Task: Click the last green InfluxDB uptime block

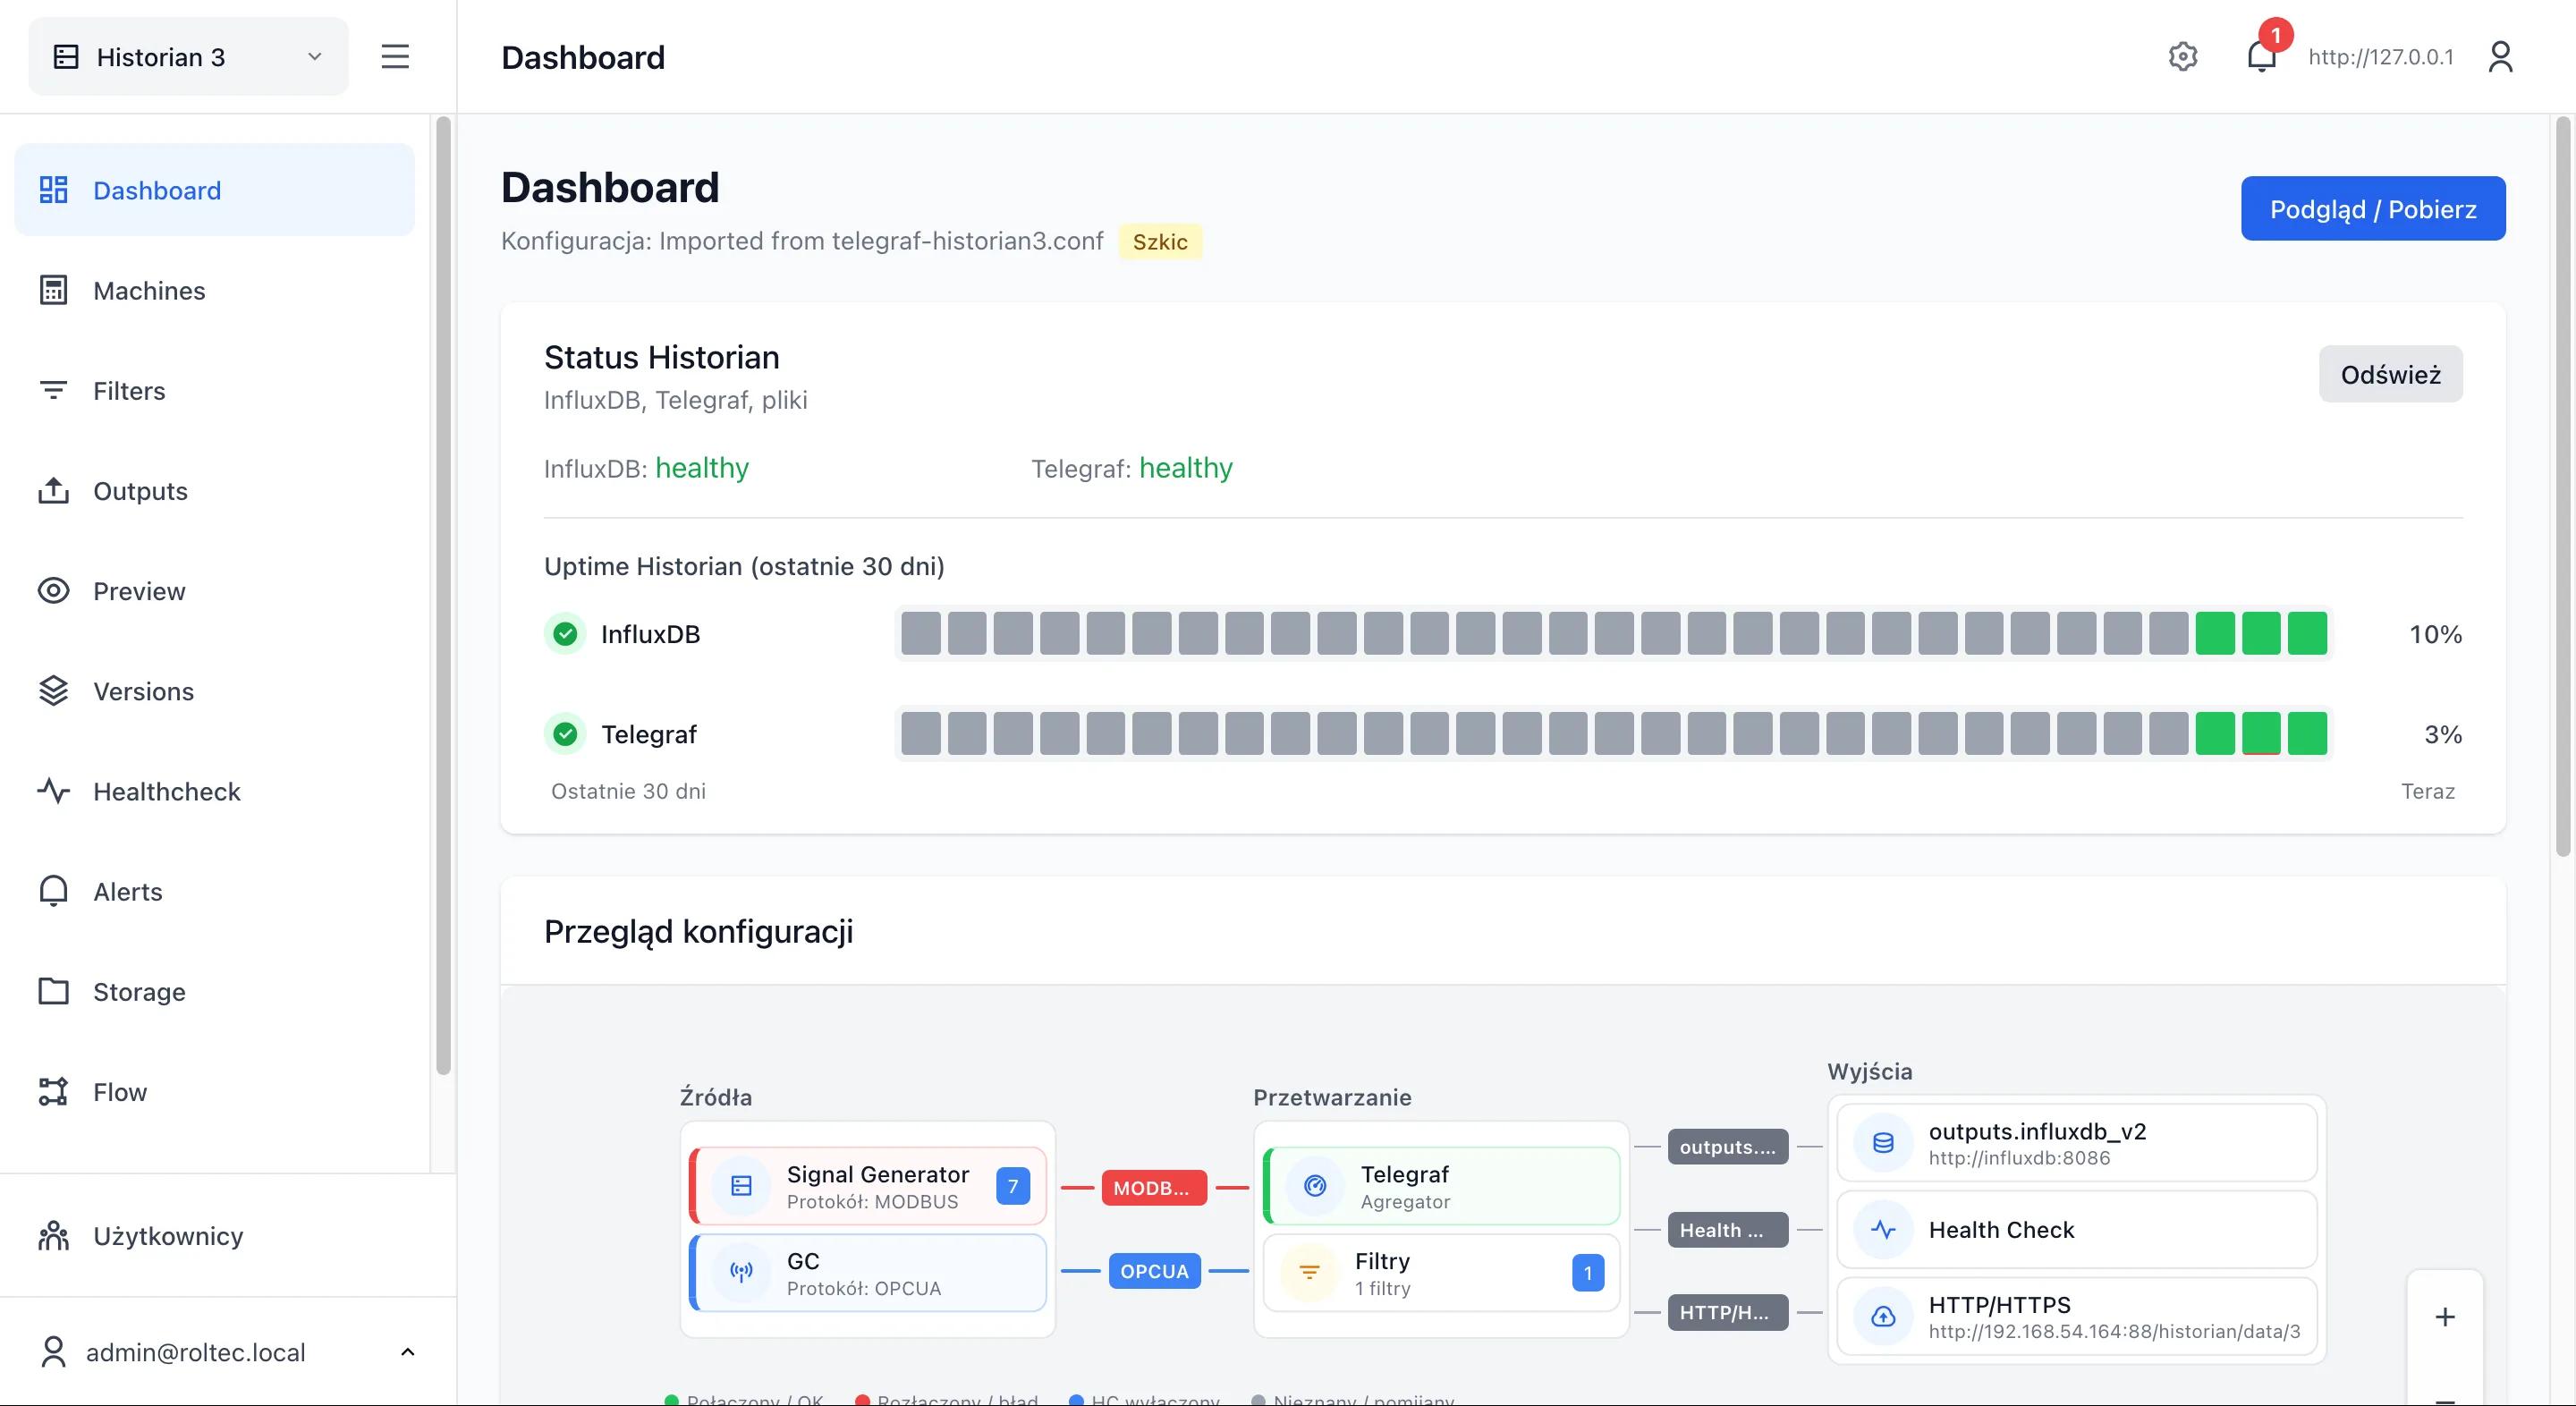Action: [x=2307, y=634]
